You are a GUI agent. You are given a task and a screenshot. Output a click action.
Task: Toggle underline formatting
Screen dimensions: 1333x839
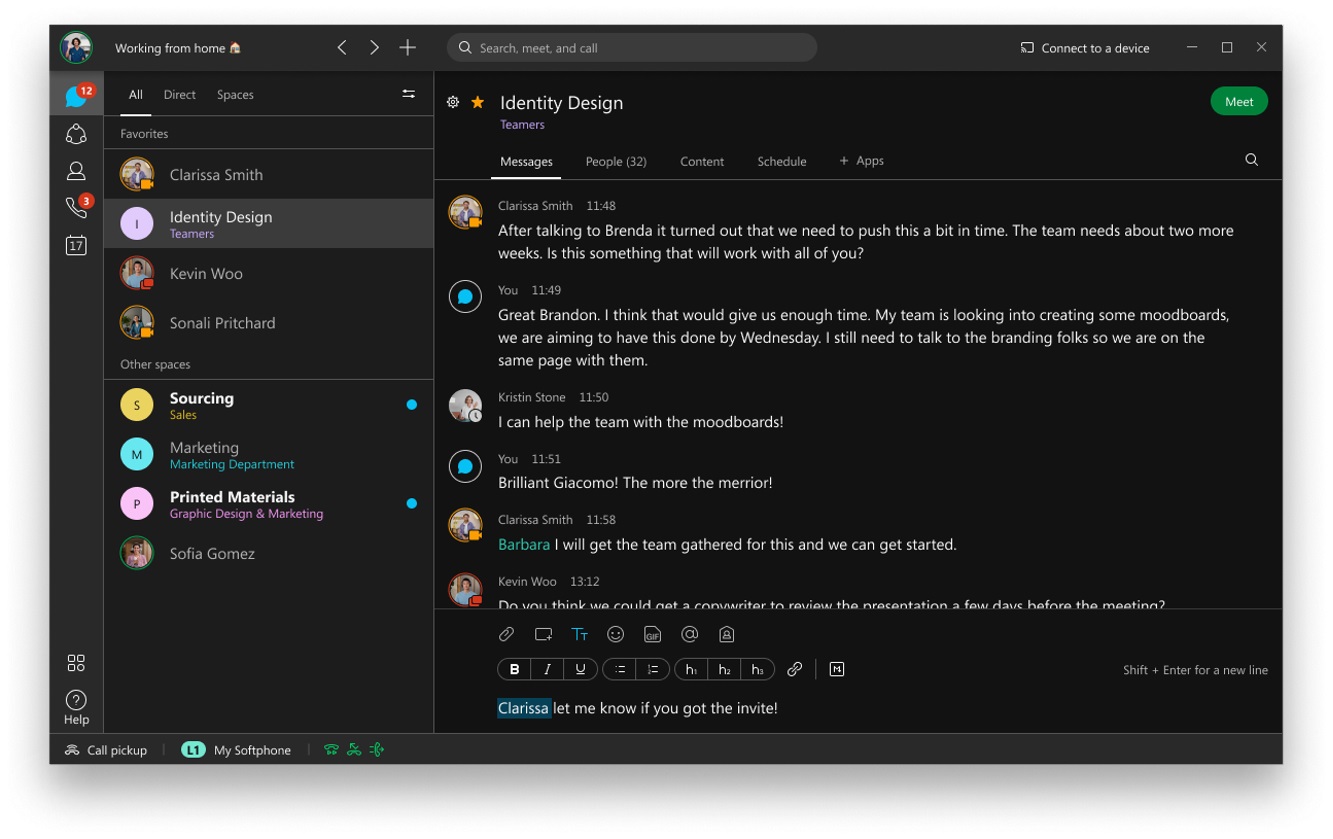click(x=581, y=670)
